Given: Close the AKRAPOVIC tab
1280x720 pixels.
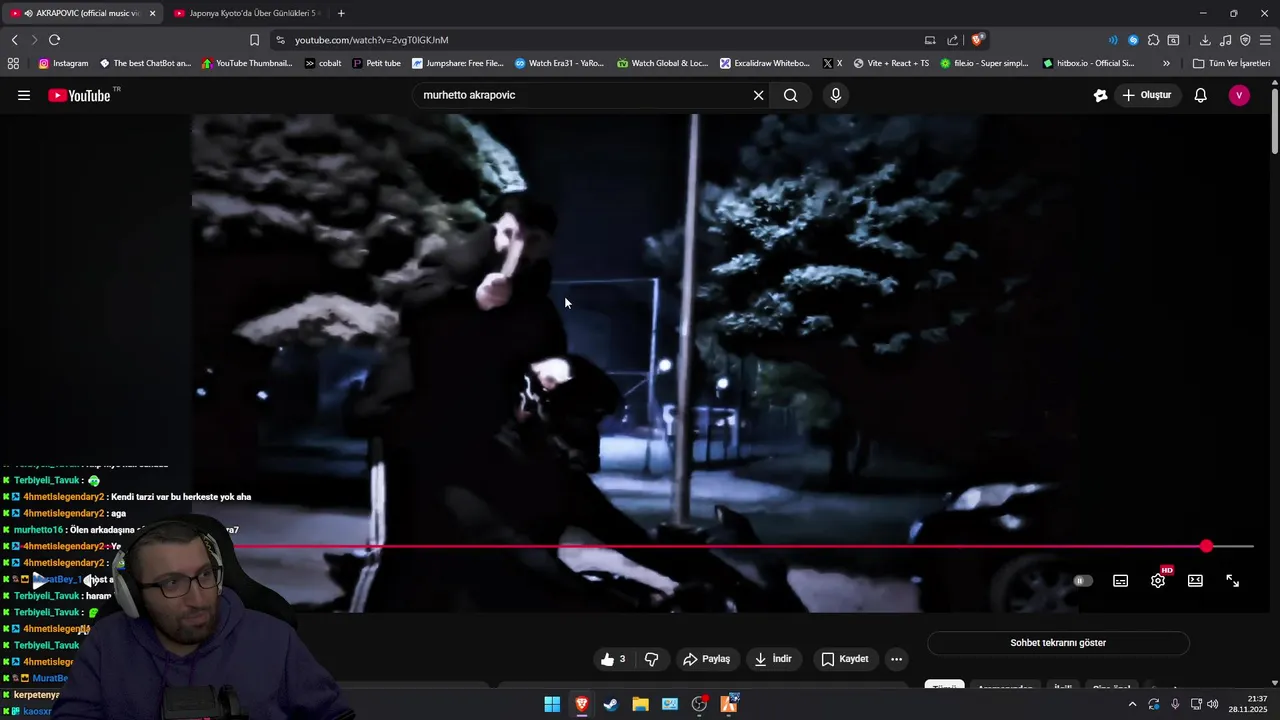Looking at the screenshot, I should pos(153,13).
